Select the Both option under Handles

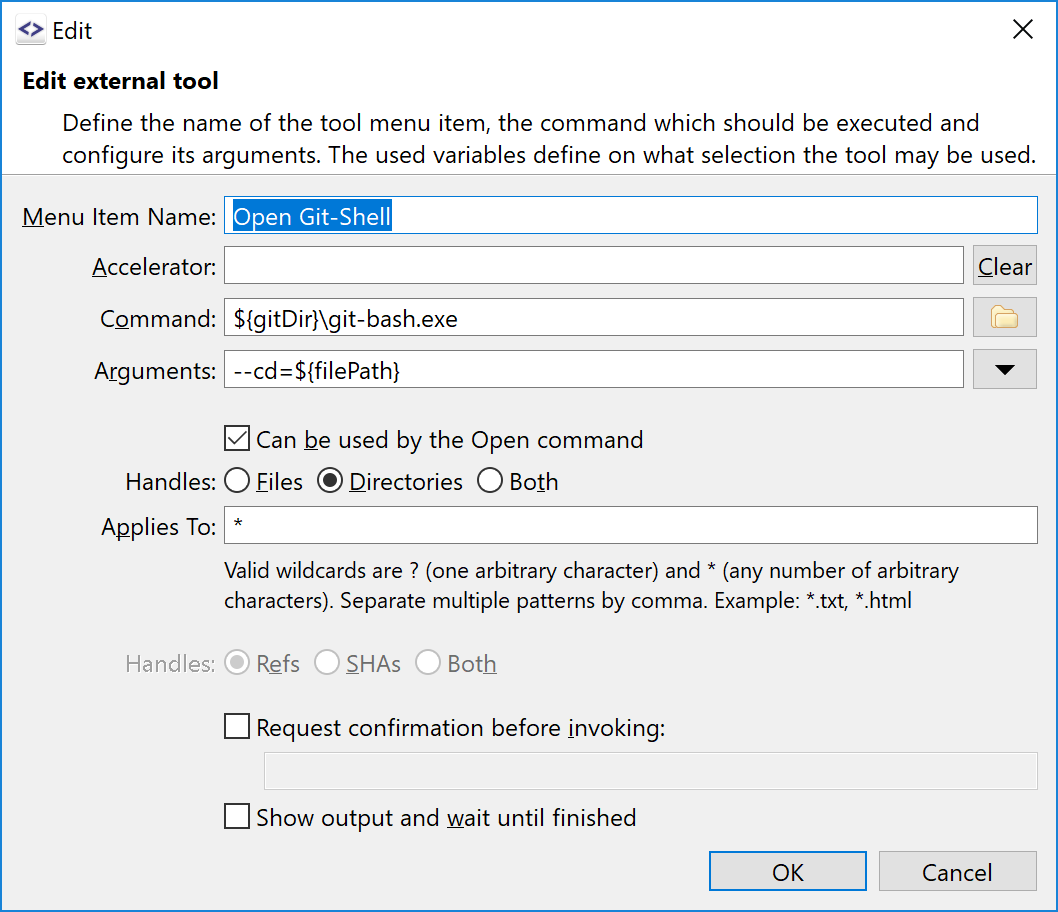point(490,481)
